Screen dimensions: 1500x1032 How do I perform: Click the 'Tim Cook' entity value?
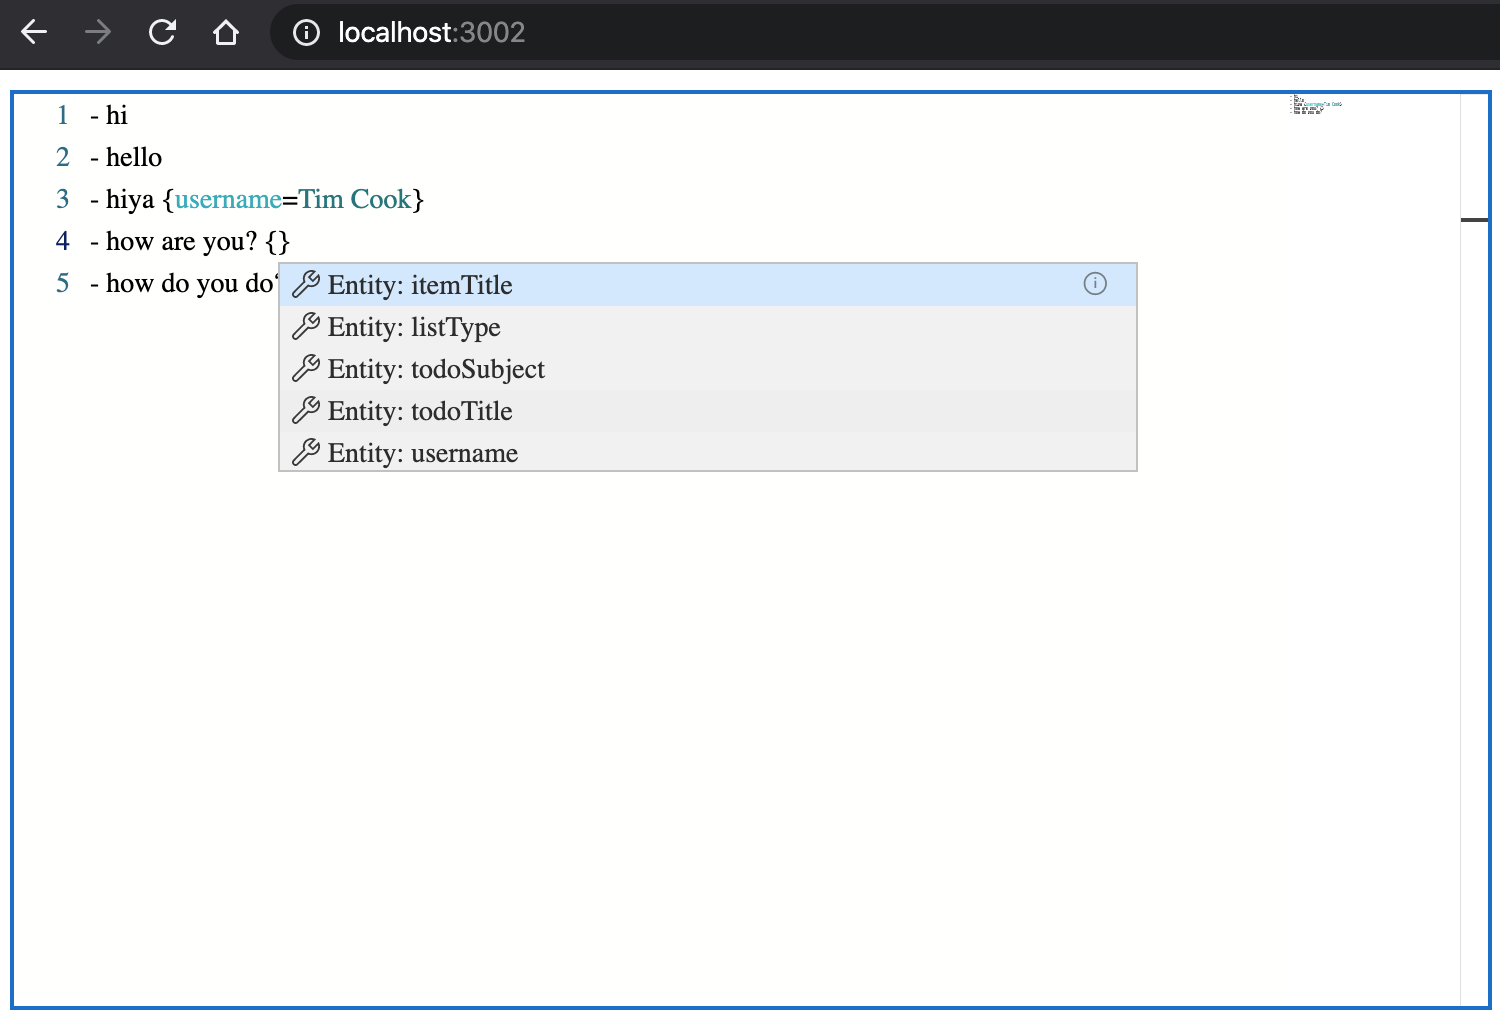click(355, 199)
